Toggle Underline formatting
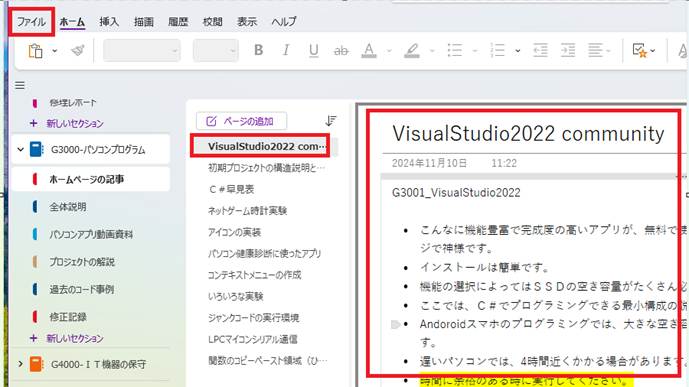 [313, 51]
